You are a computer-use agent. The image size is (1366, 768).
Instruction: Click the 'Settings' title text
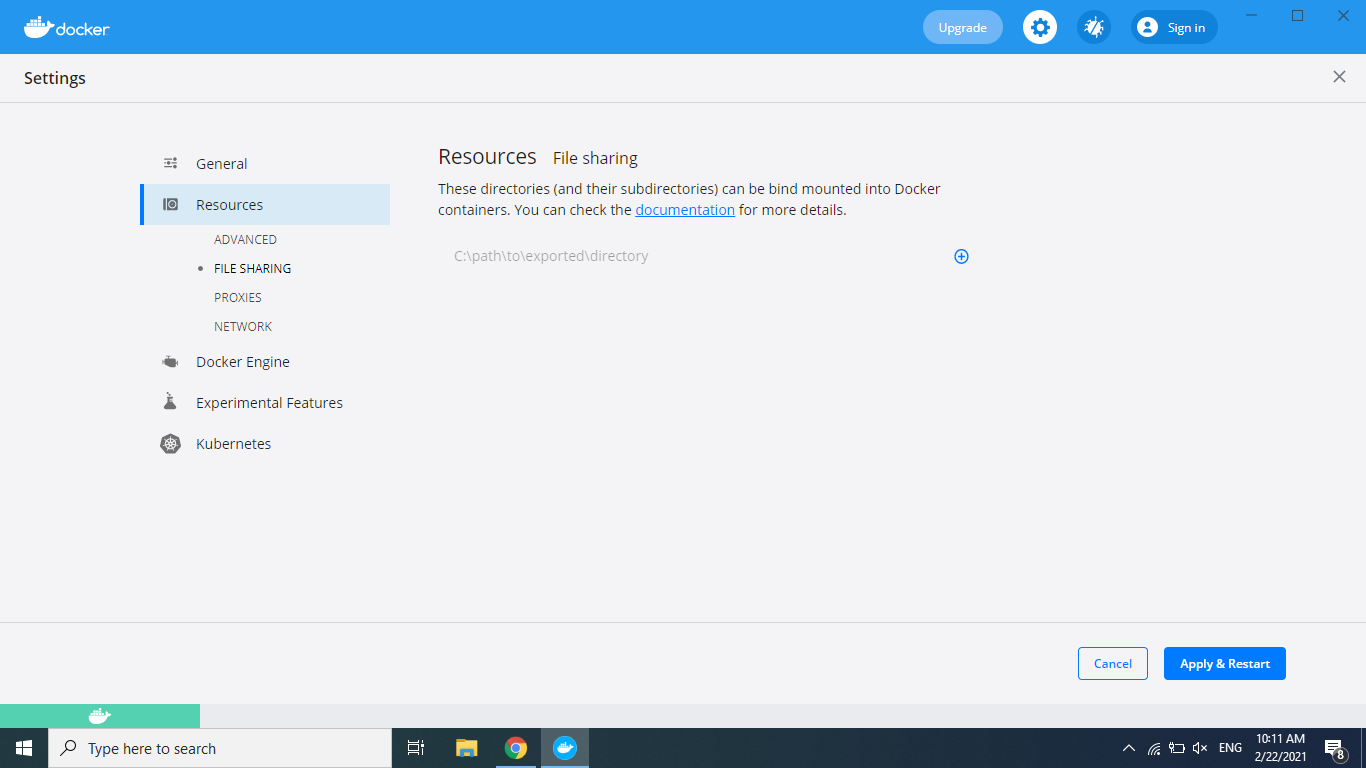[x=55, y=78]
